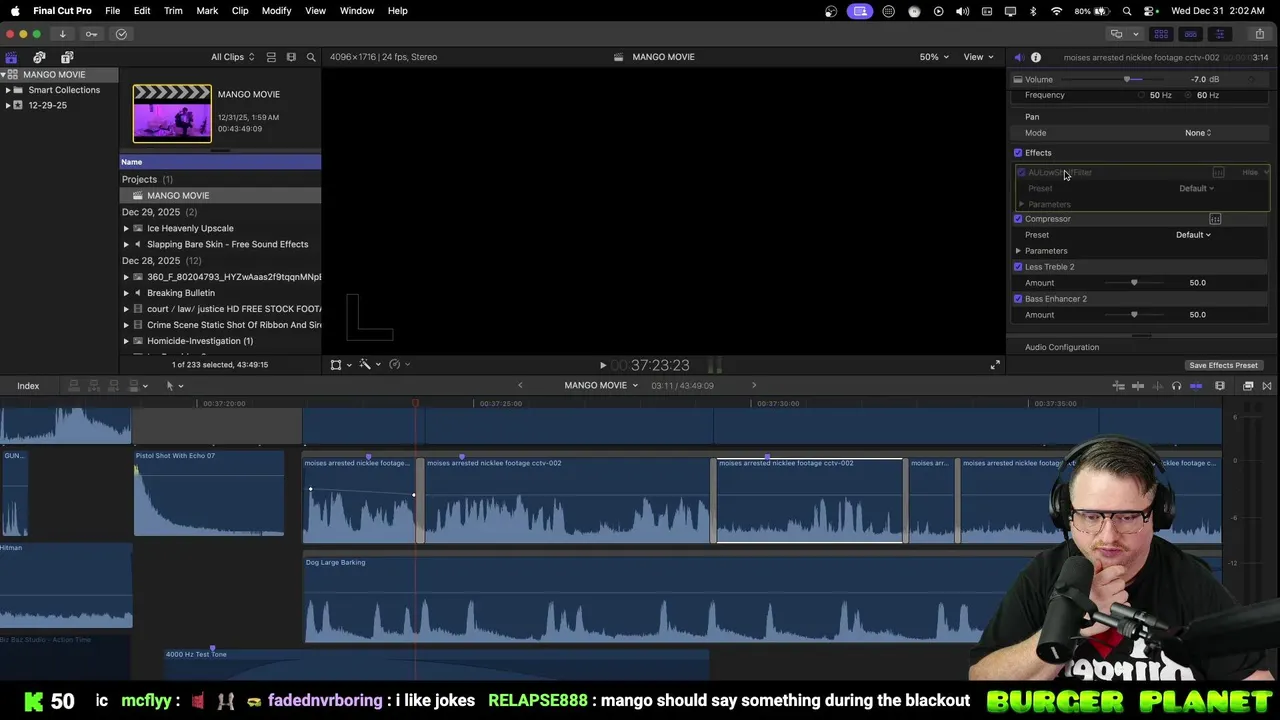Toggle the Bass Enhancer 2 checkbox

pos(1018,299)
